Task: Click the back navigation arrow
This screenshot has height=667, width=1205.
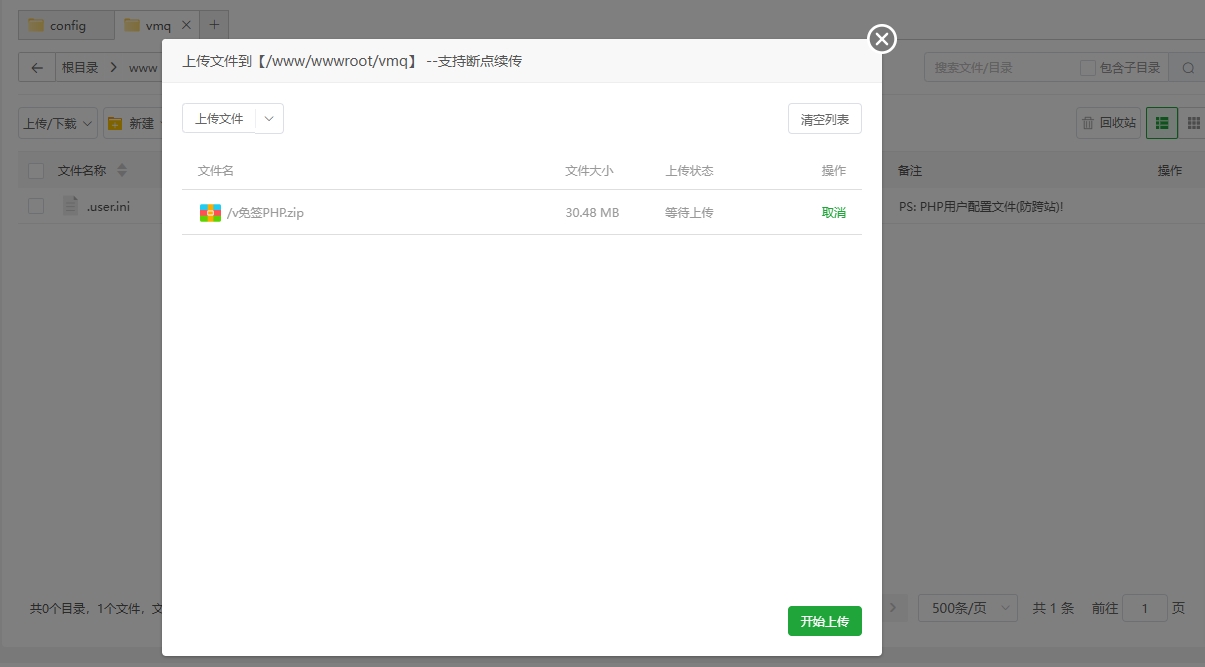Action: click(36, 66)
